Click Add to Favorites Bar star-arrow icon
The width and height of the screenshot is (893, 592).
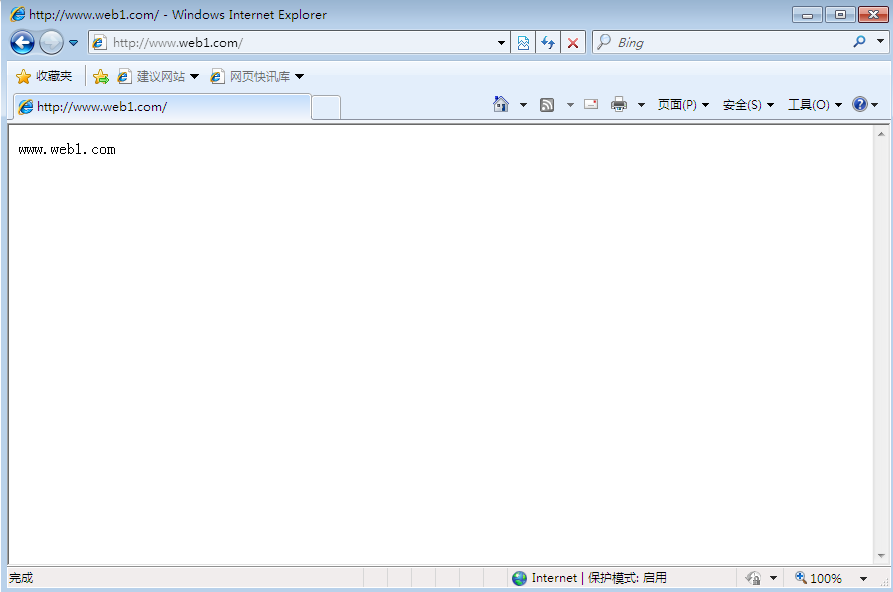click(x=101, y=76)
